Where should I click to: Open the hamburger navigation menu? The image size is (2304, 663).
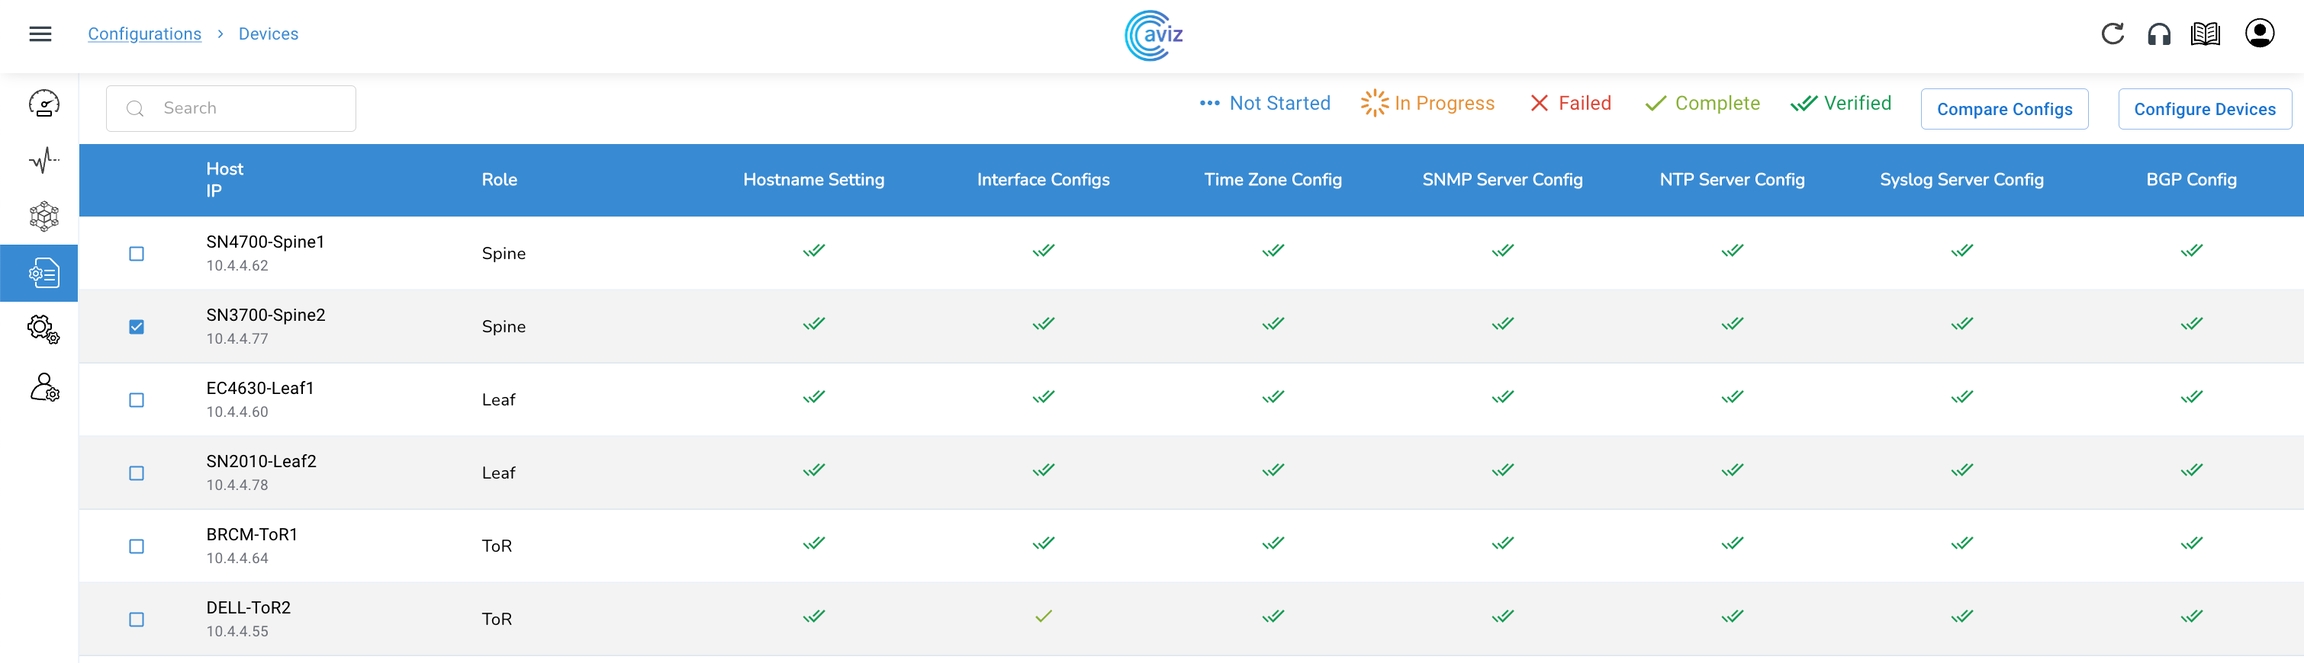coord(40,34)
